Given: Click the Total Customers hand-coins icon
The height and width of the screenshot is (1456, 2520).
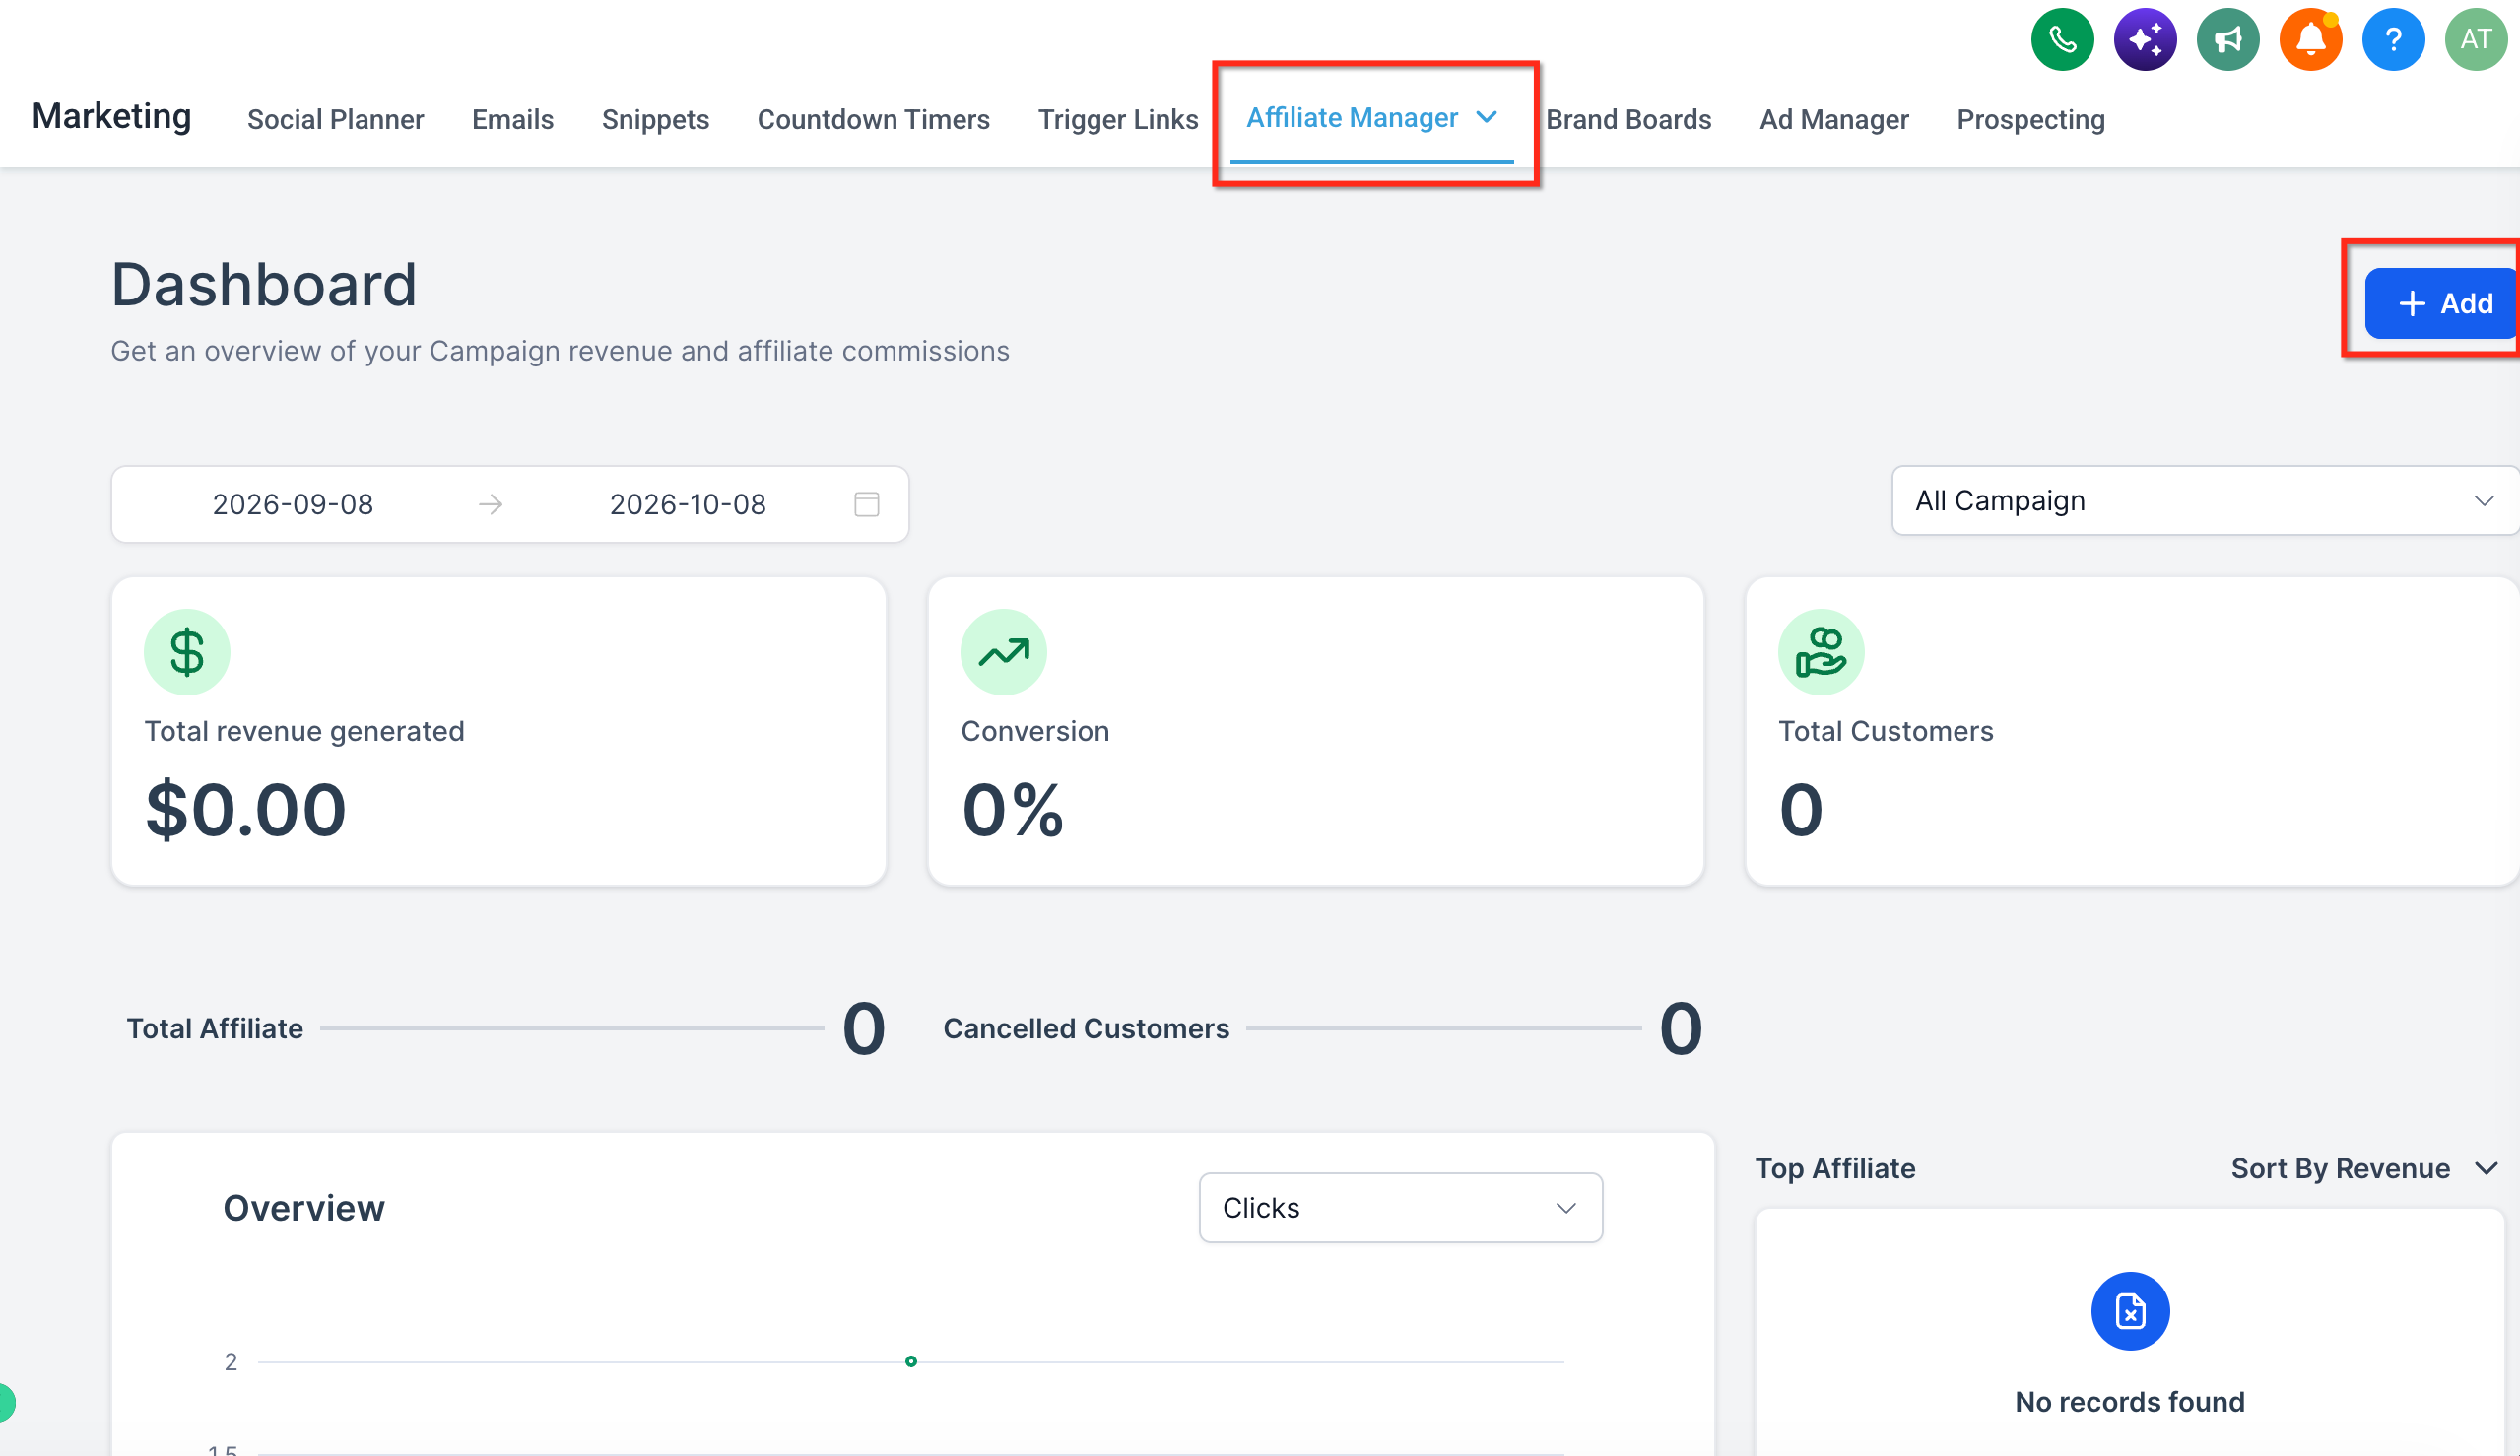Looking at the screenshot, I should click(1821, 652).
